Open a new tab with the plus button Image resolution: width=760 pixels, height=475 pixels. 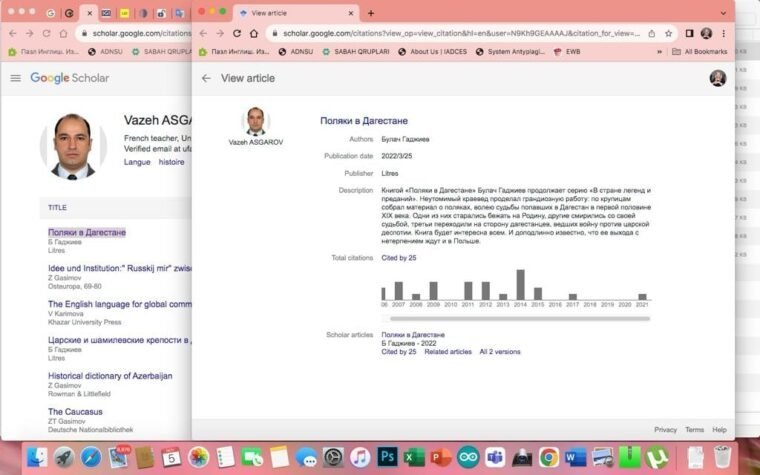click(370, 13)
